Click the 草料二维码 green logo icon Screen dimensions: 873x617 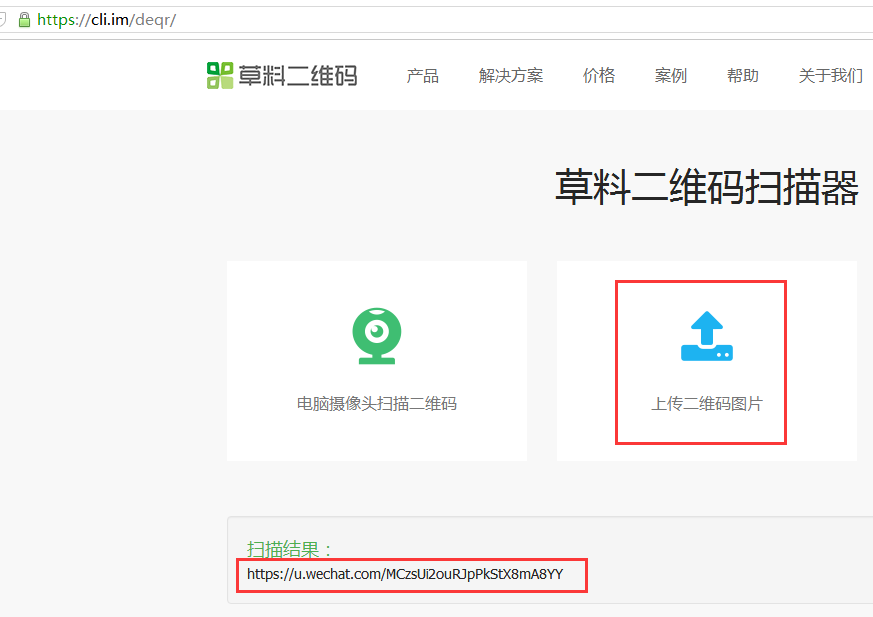[x=220, y=75]
